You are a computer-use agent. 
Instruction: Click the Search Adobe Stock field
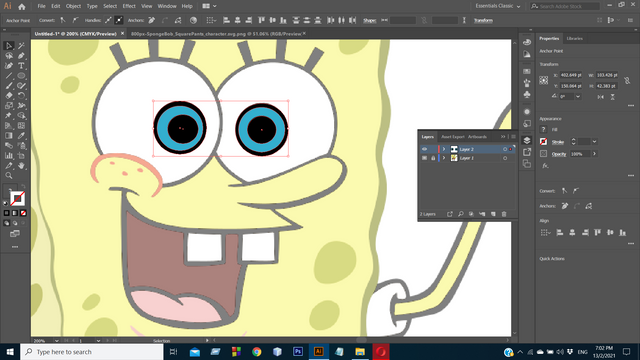[565, 6]
